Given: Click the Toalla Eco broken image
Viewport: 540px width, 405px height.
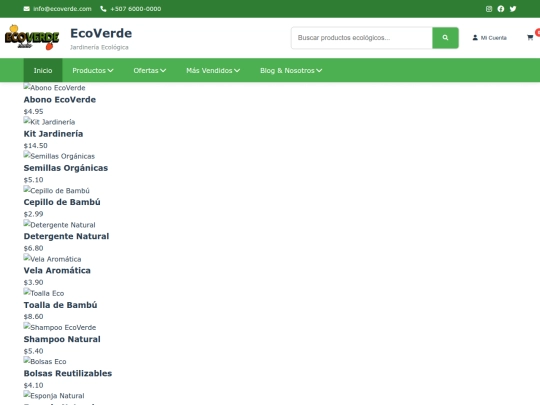Looking at the screenshot, I should pos(44,293).
